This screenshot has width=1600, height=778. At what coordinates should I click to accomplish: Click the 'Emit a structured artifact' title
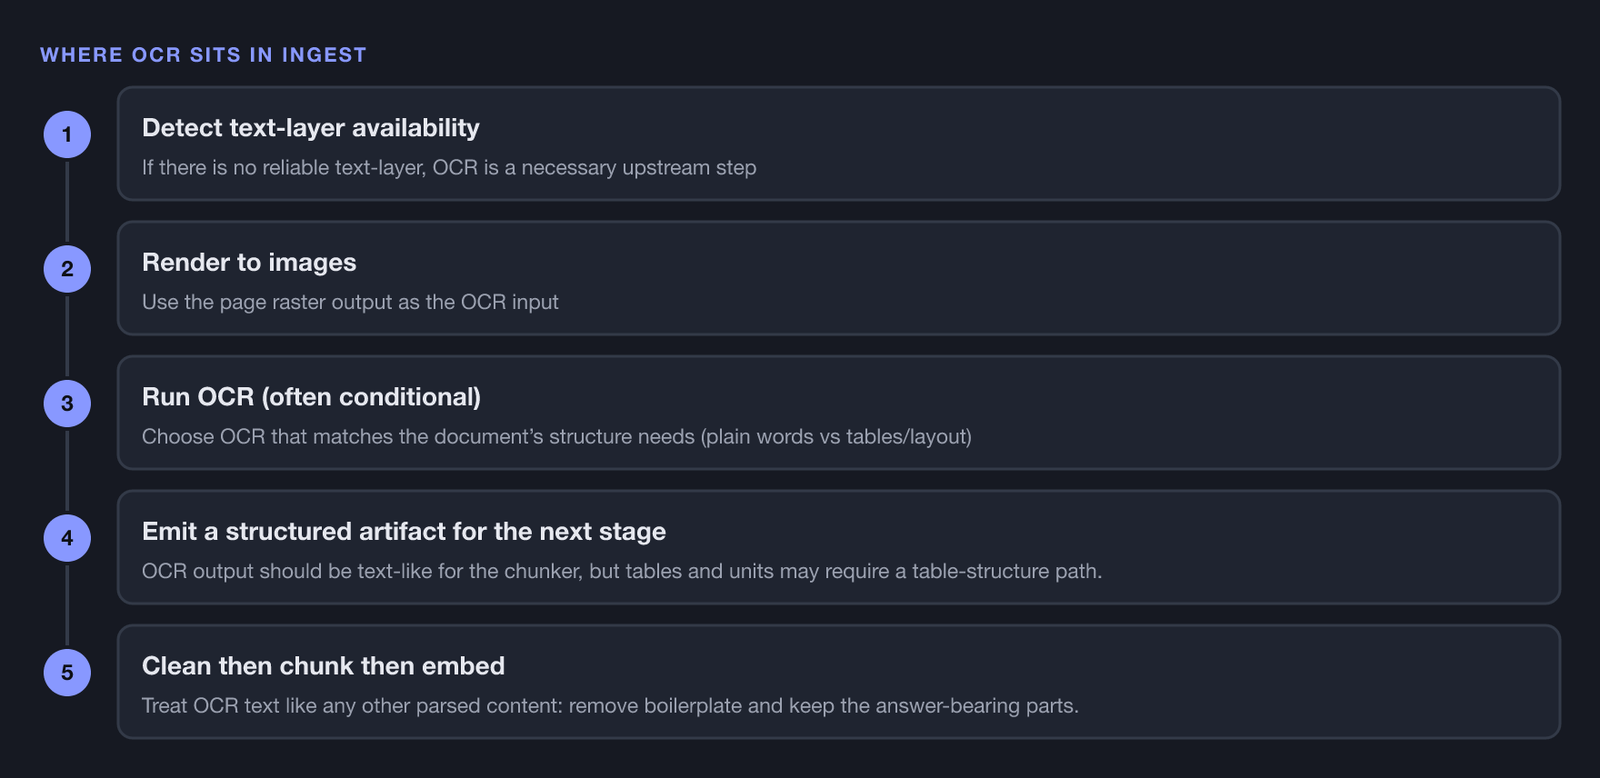pos(404,531)
